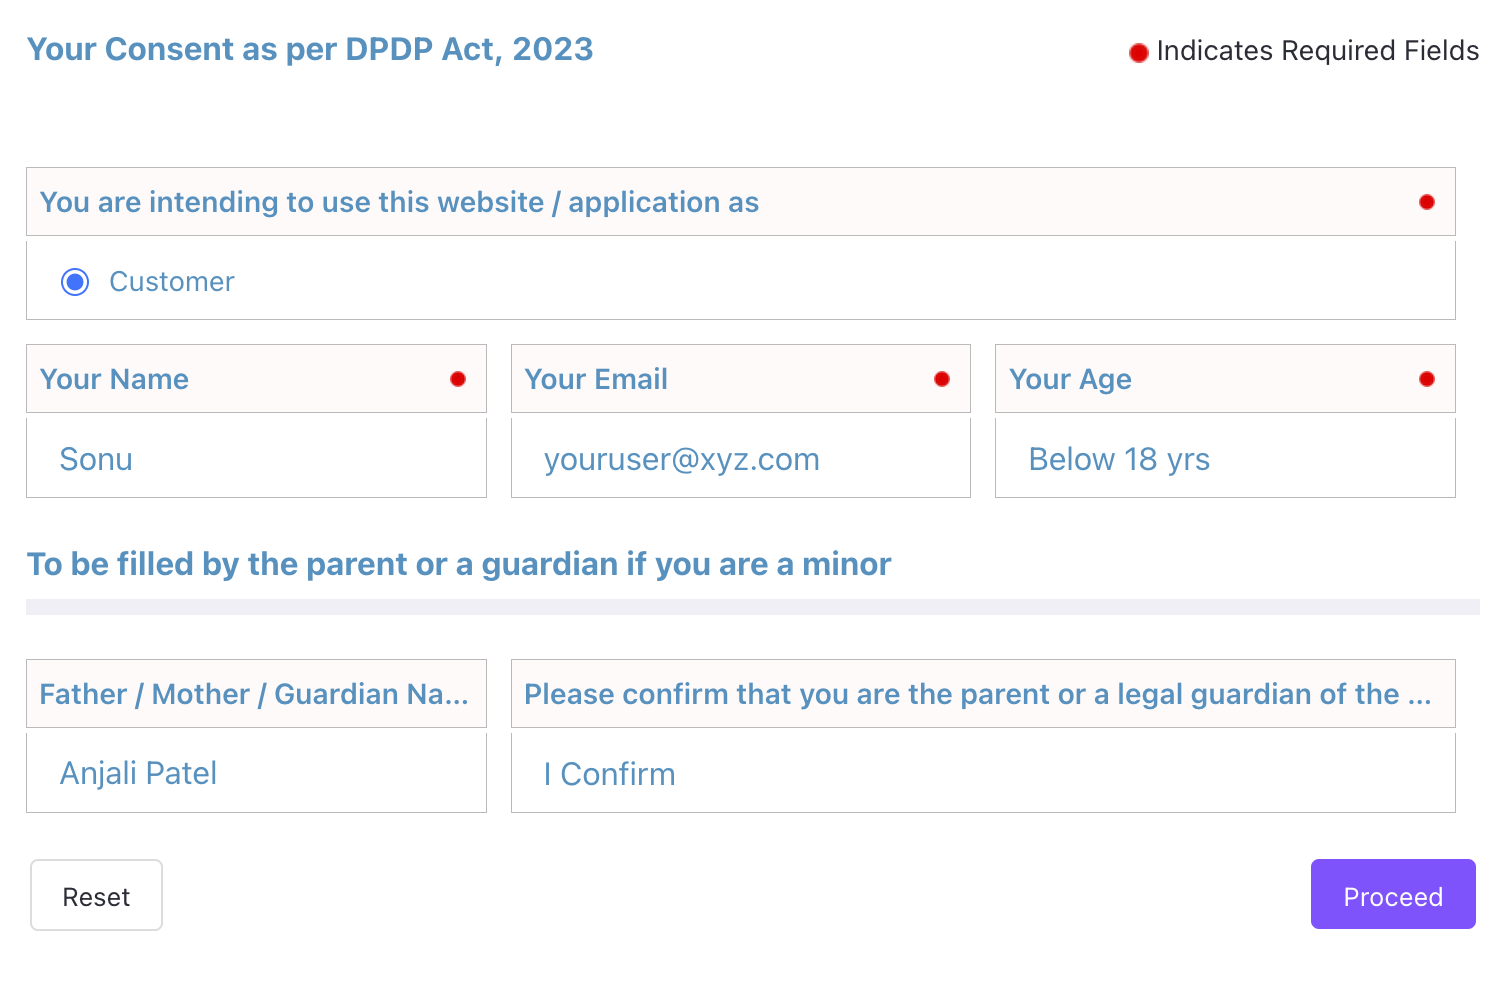This screenshot has height=986, width=1500.
Task: Click the Customer option label
Action: click(x=171, y=282)
